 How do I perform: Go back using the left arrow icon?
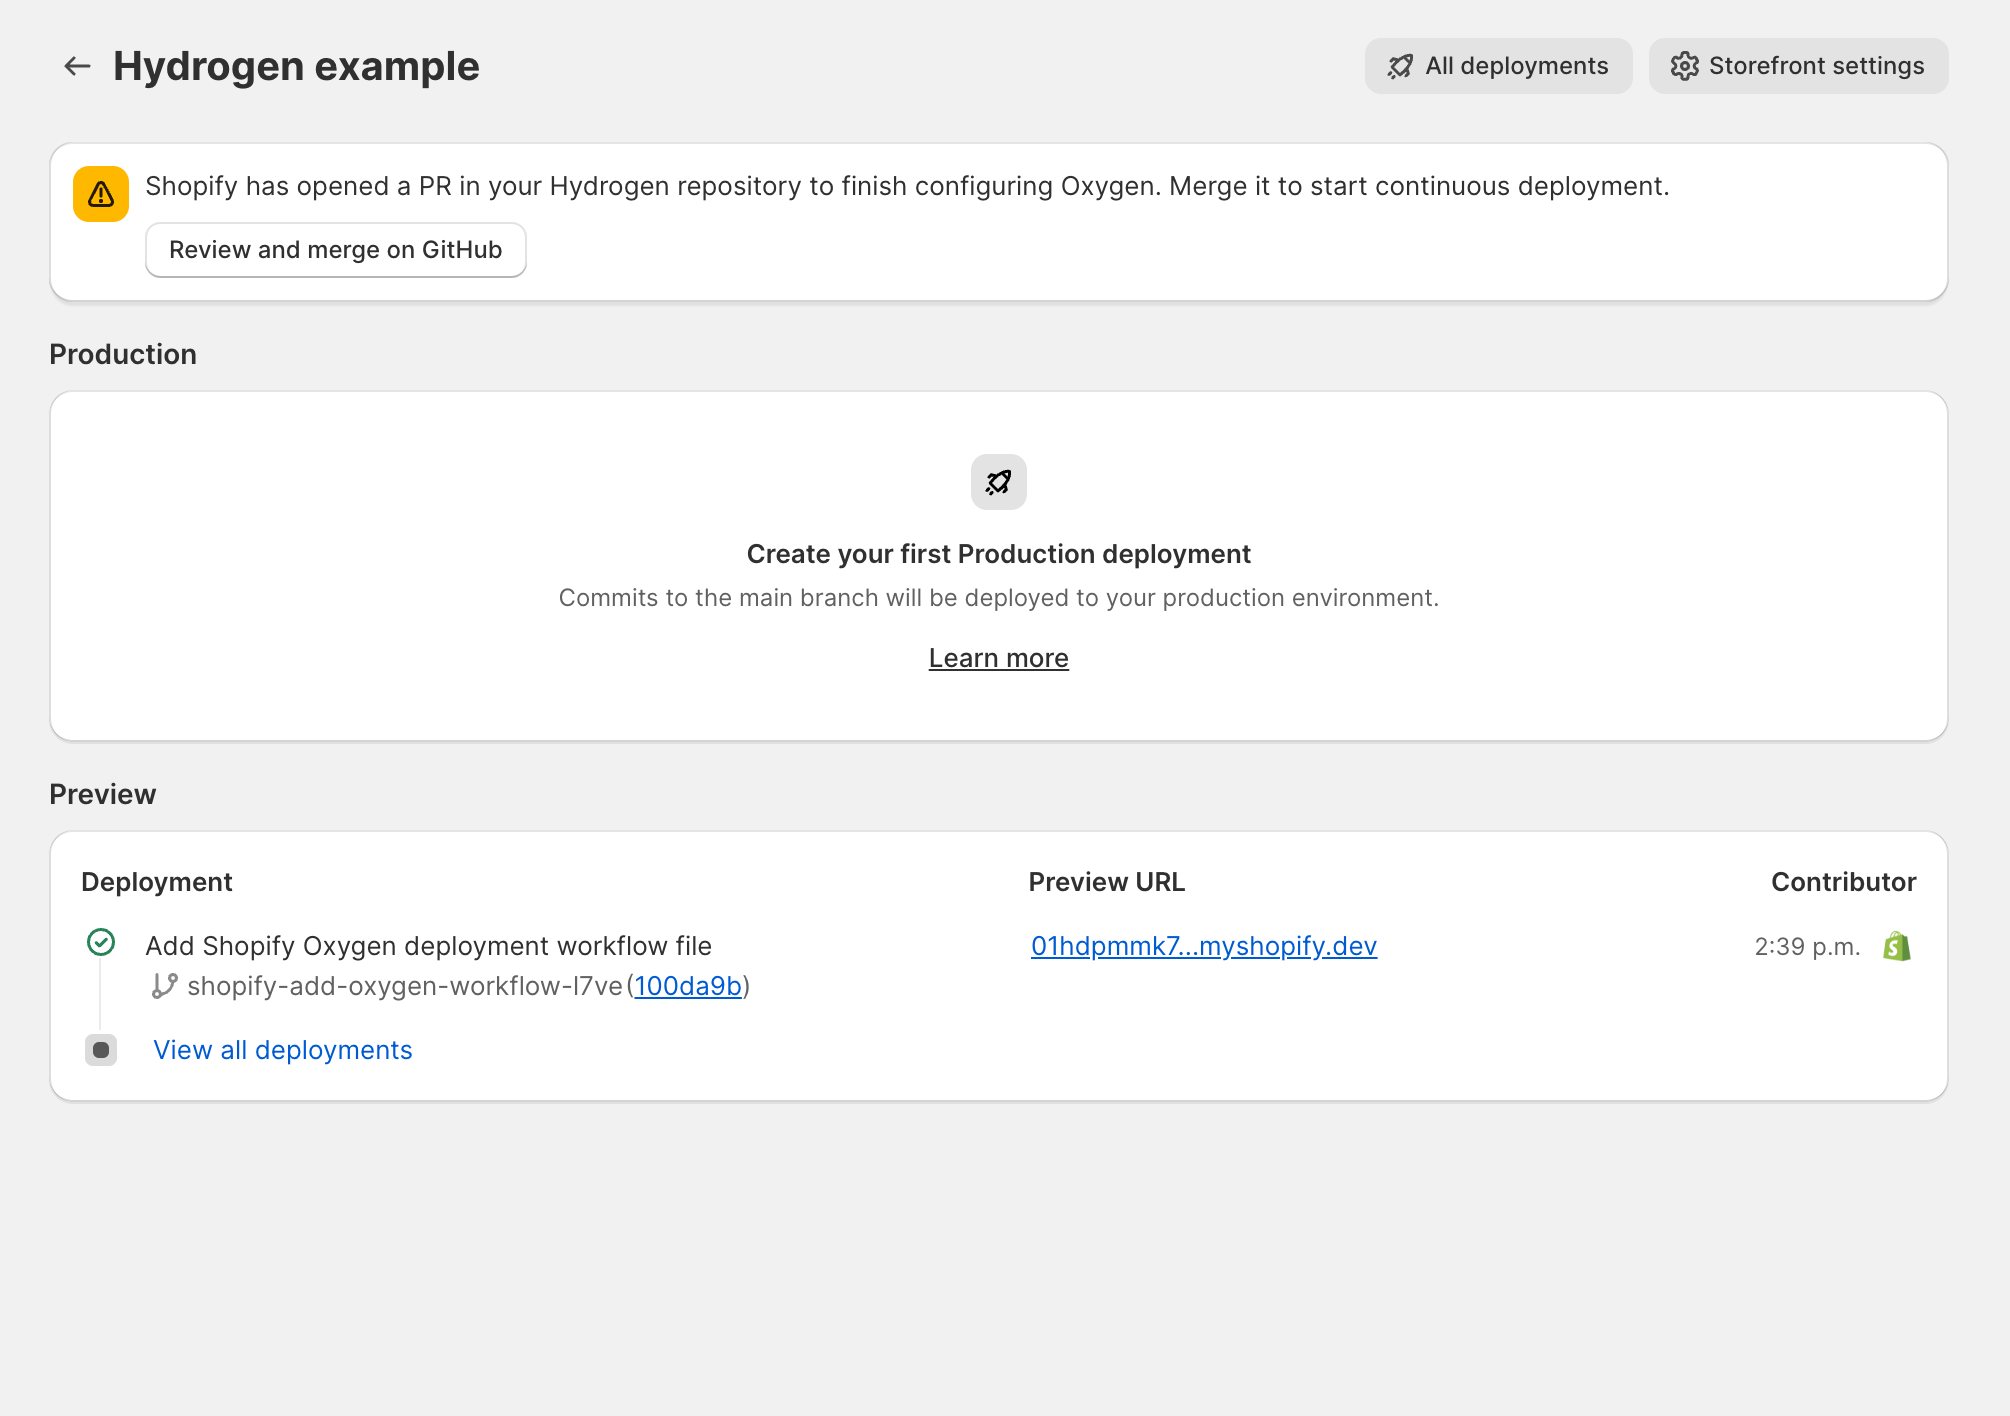pos(77,66)
